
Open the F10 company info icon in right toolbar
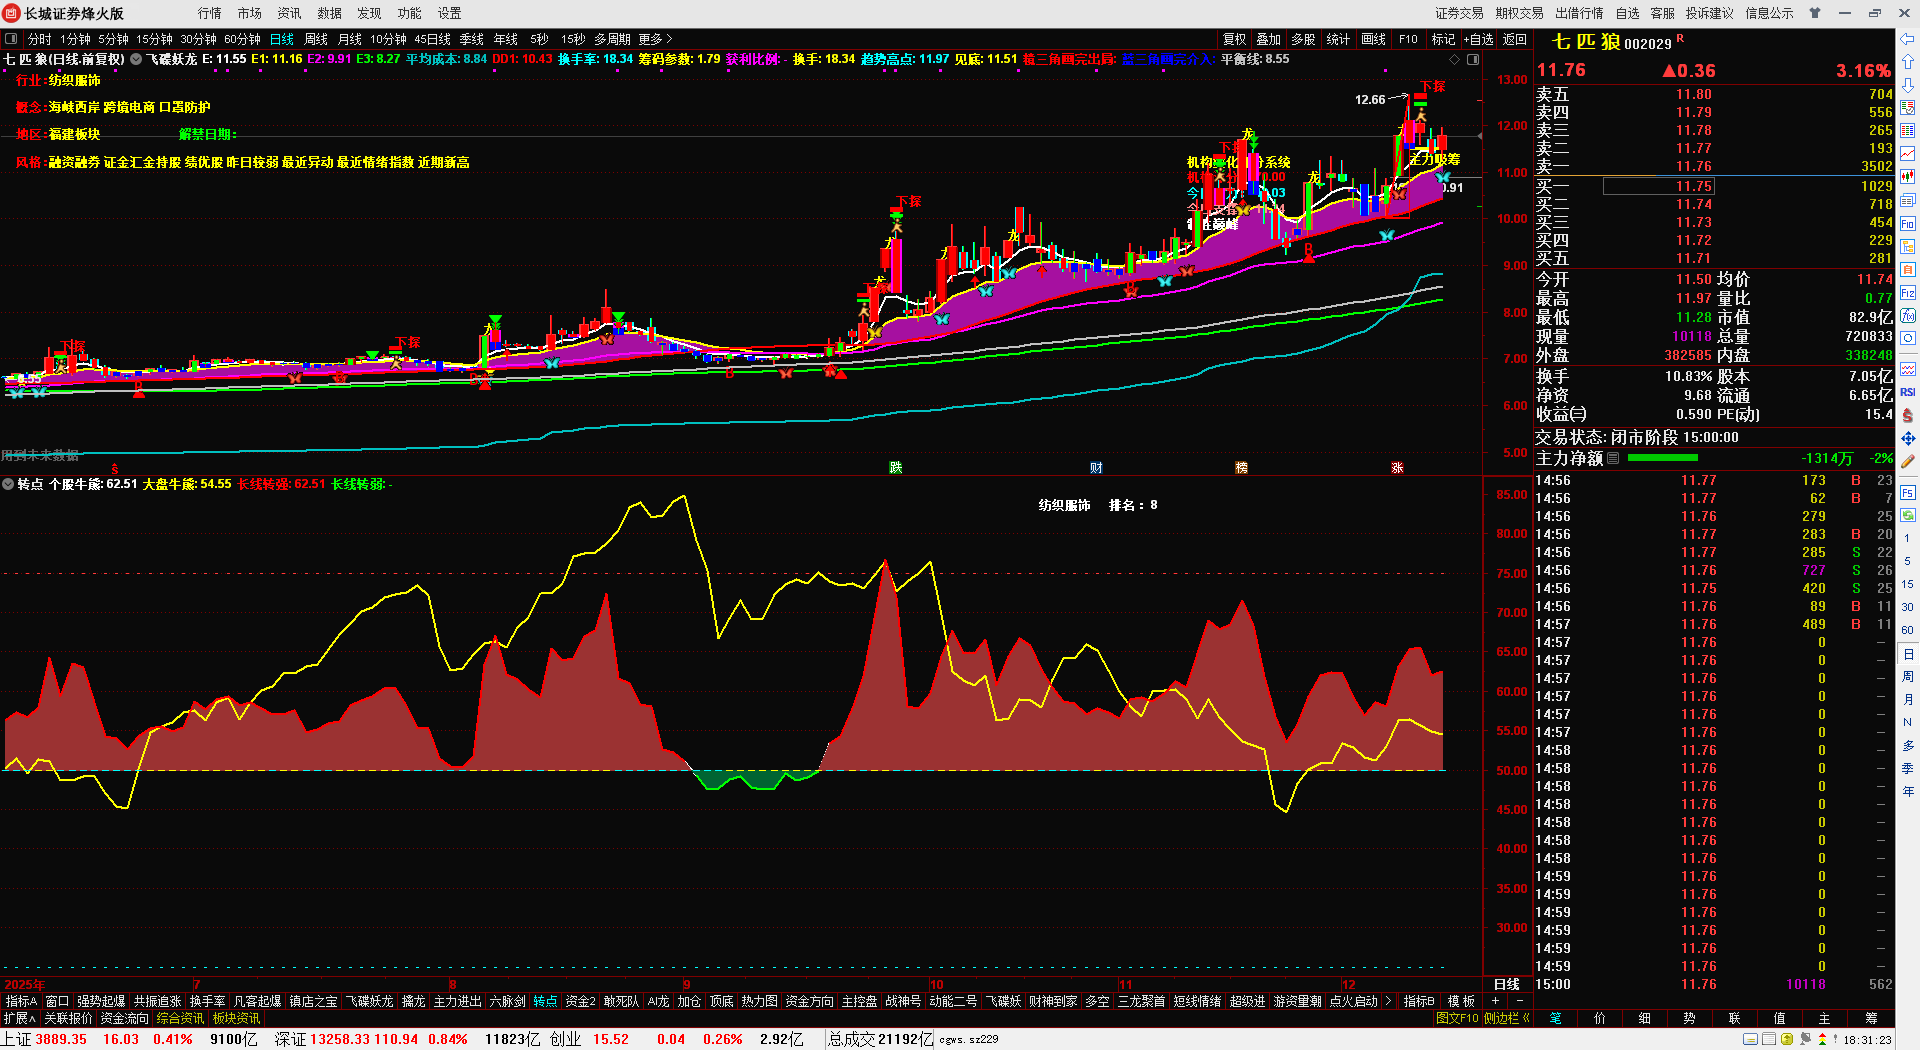click(x=1908, y=224)
